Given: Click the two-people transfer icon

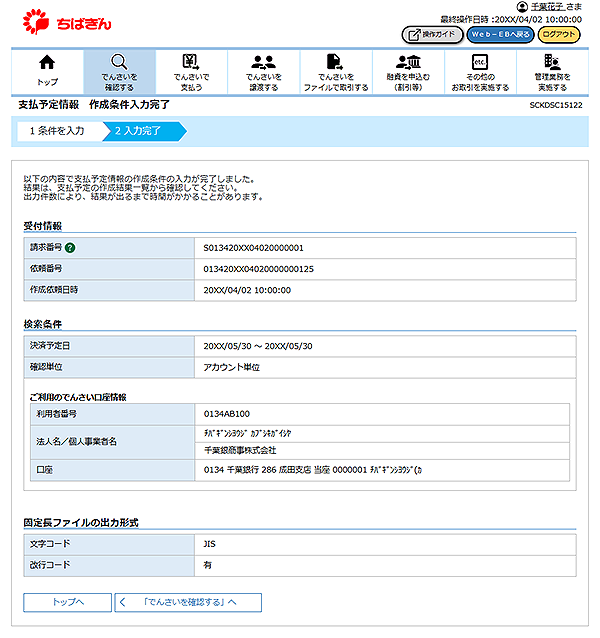Looking at the screenshot, I should click(264, 62).
